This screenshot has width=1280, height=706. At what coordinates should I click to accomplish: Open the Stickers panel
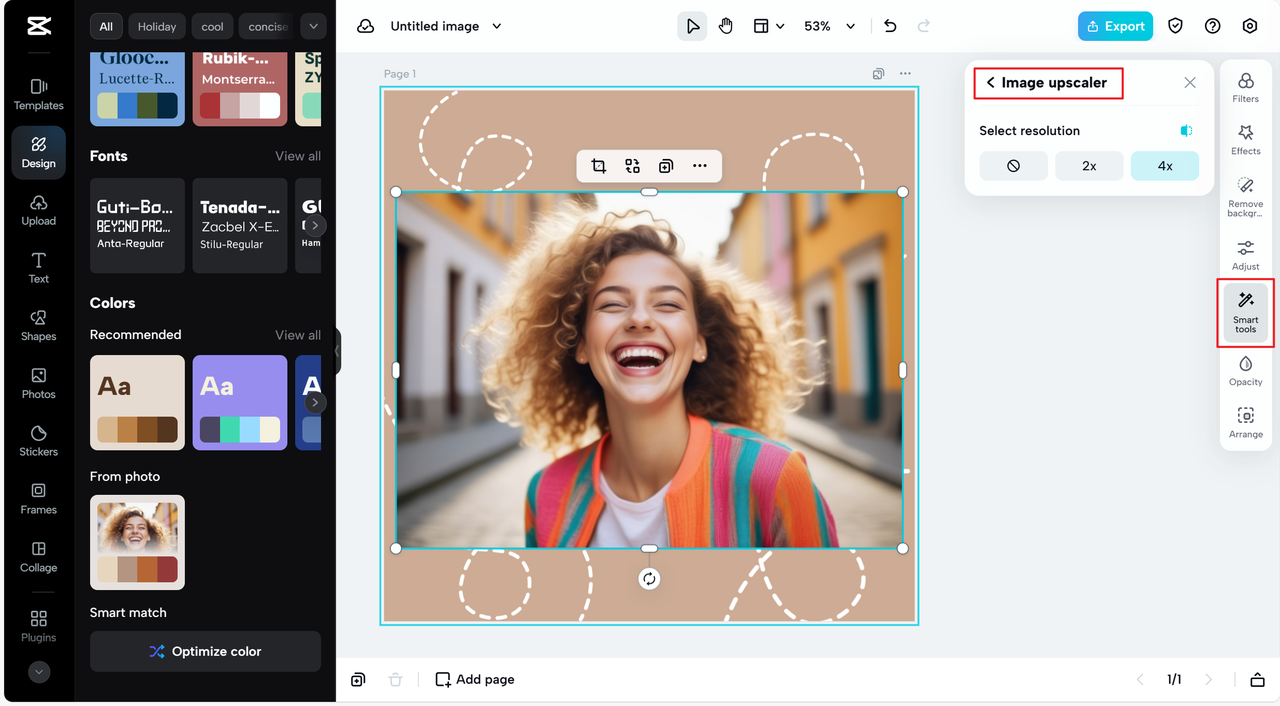pos(39,440)
